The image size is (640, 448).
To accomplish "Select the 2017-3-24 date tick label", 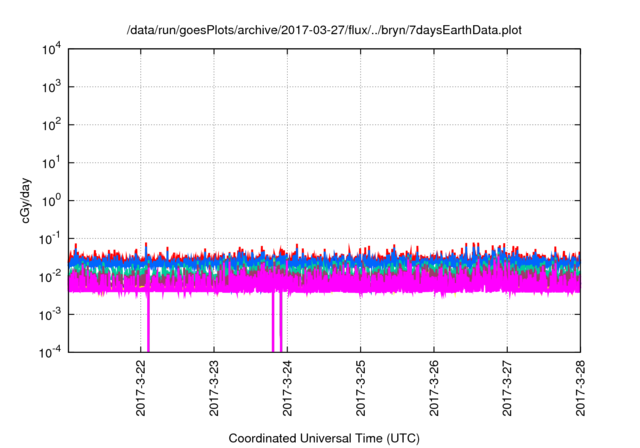I will click(287, 388).
